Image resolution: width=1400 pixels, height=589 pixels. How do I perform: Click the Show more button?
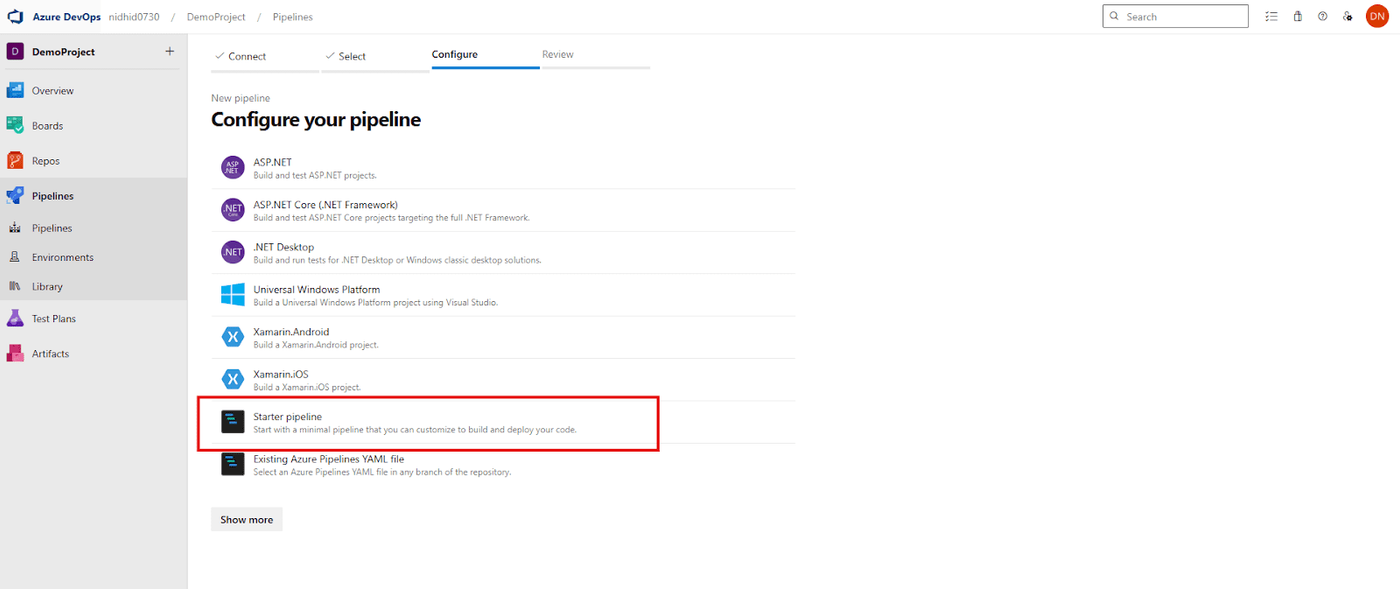tap(247, 519)
